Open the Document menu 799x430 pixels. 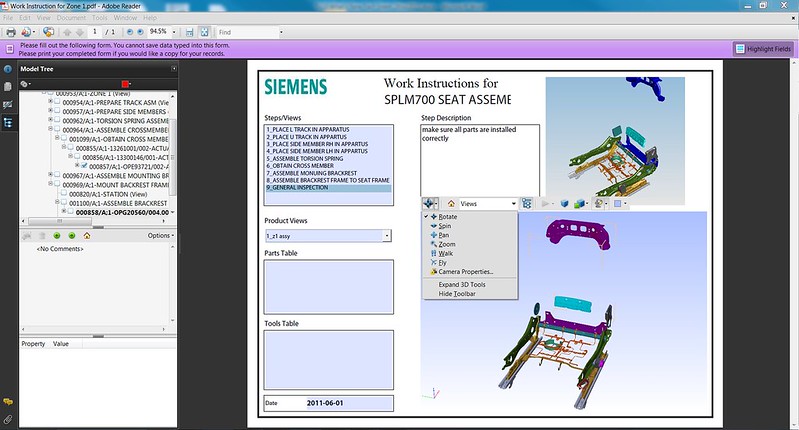point(71,17)
